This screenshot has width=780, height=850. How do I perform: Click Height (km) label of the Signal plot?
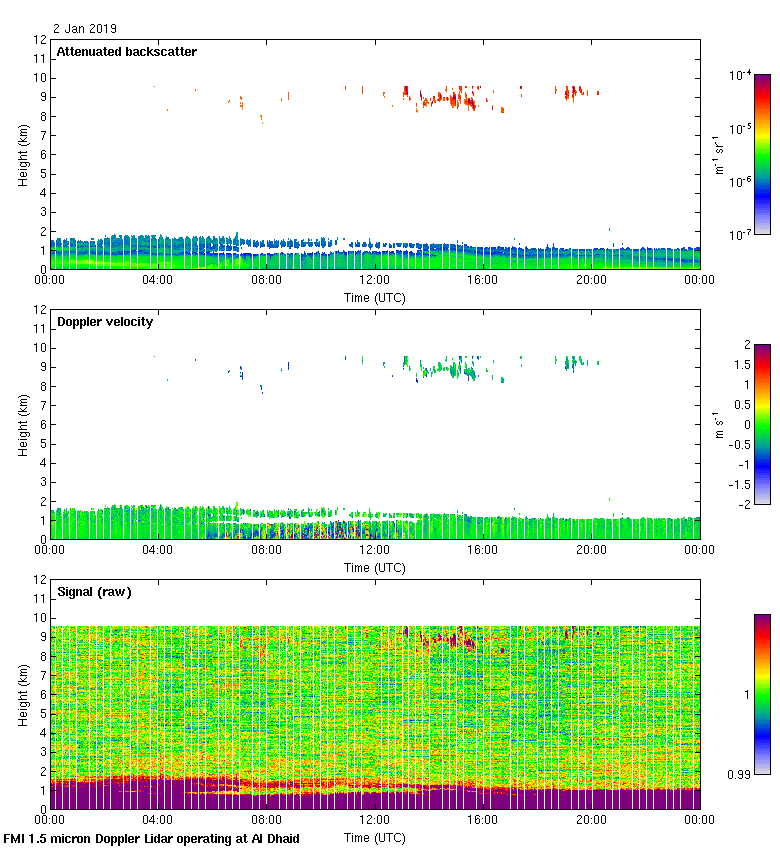[x=21, y=694]
